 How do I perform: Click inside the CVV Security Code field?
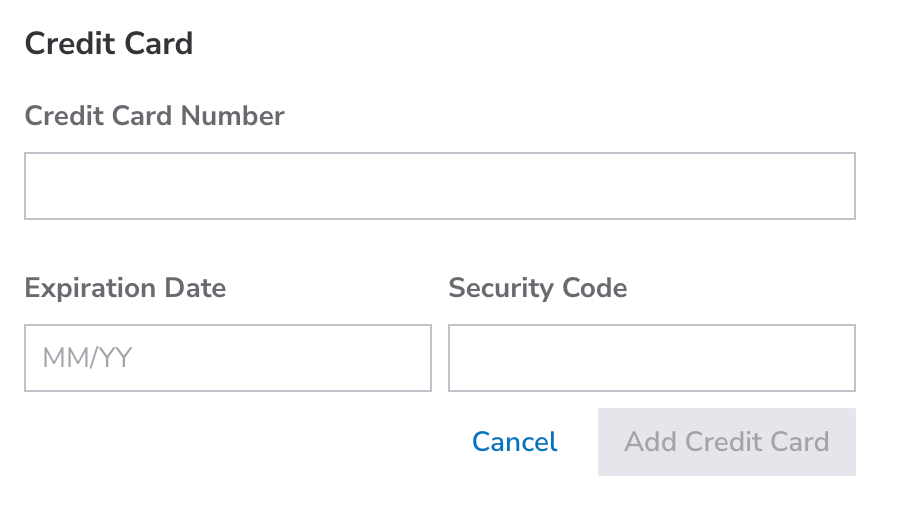pyautogui.click(x=651, y=358)
